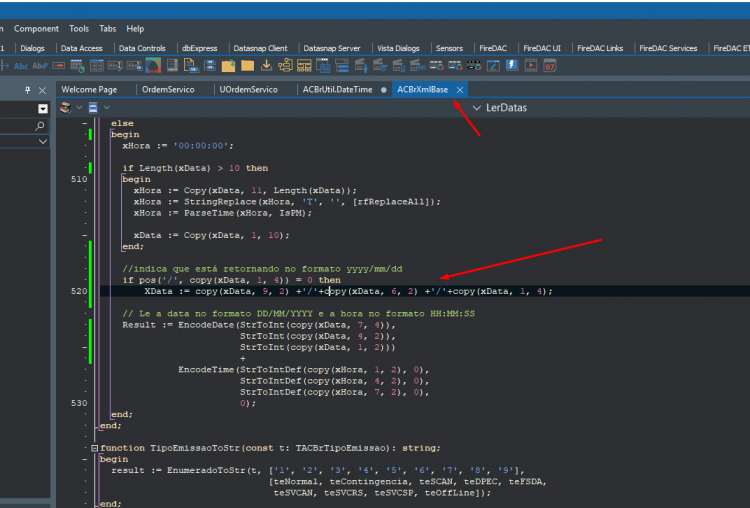Close the left docked panel

point(42,90)
